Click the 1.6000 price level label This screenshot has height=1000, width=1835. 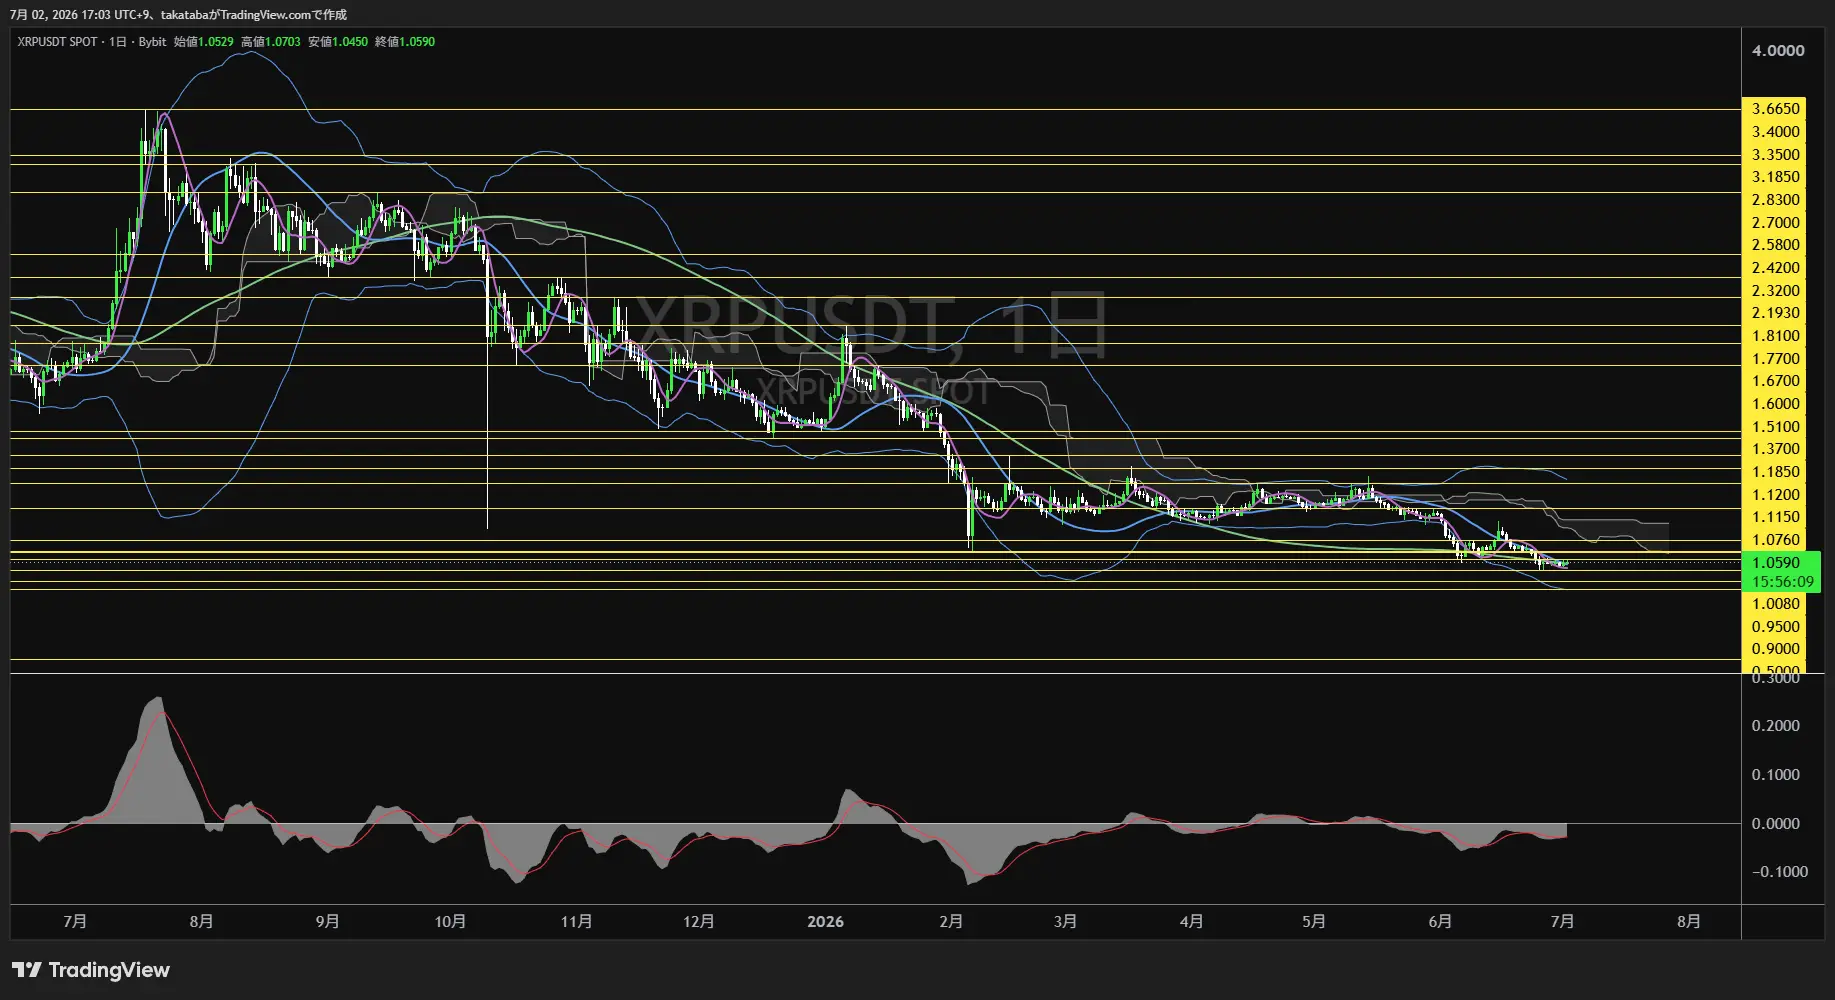pos(1776,404)
